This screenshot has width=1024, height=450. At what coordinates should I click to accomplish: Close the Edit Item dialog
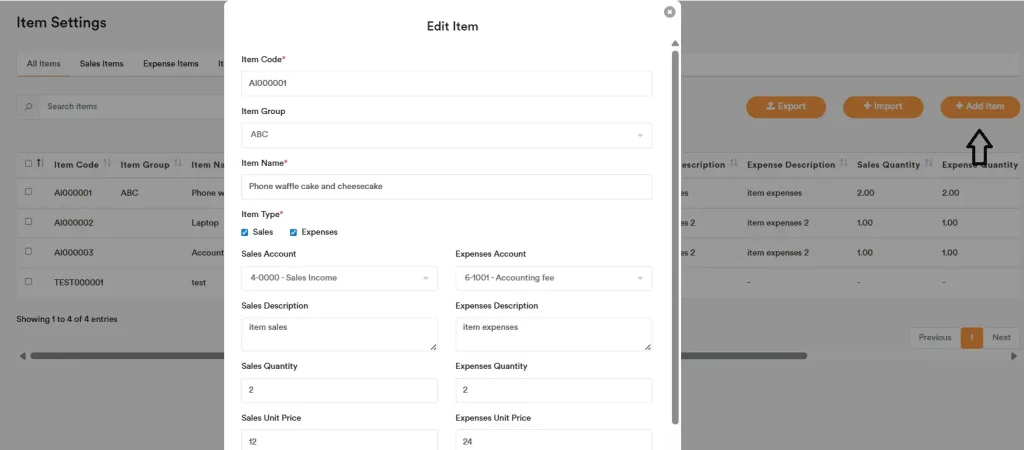coord(669,12)
